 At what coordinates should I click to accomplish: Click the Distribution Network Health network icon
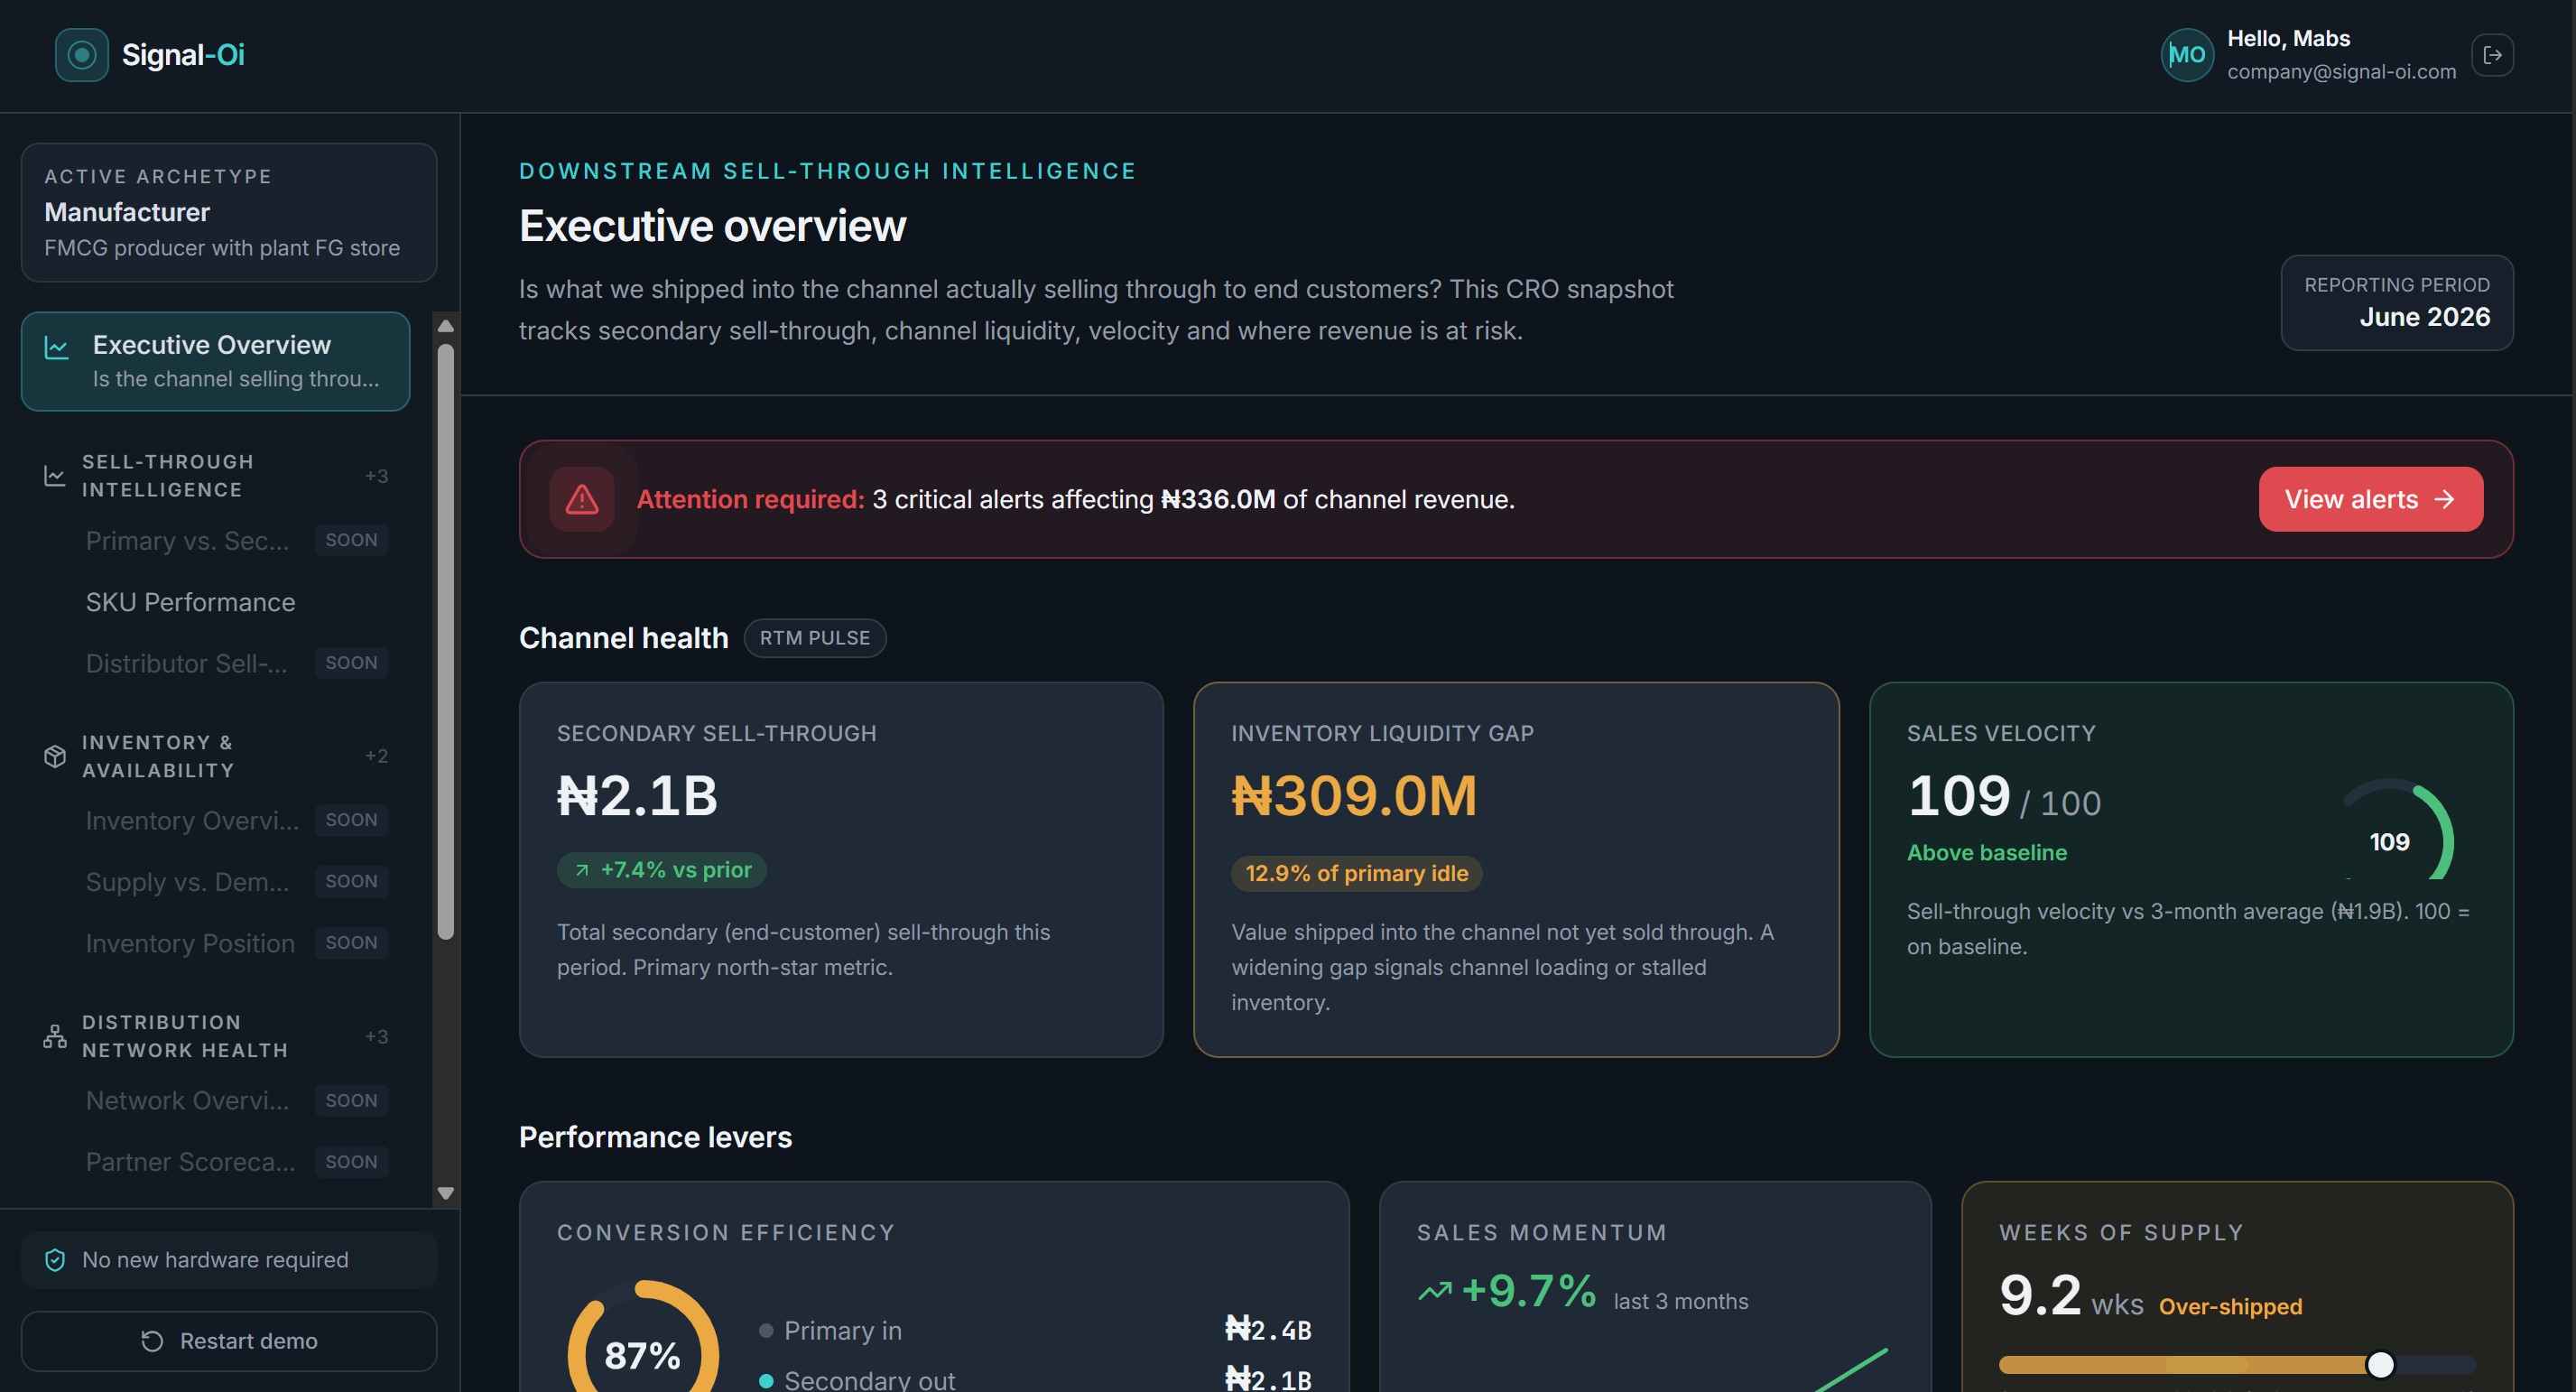(x=55, y=1036)
